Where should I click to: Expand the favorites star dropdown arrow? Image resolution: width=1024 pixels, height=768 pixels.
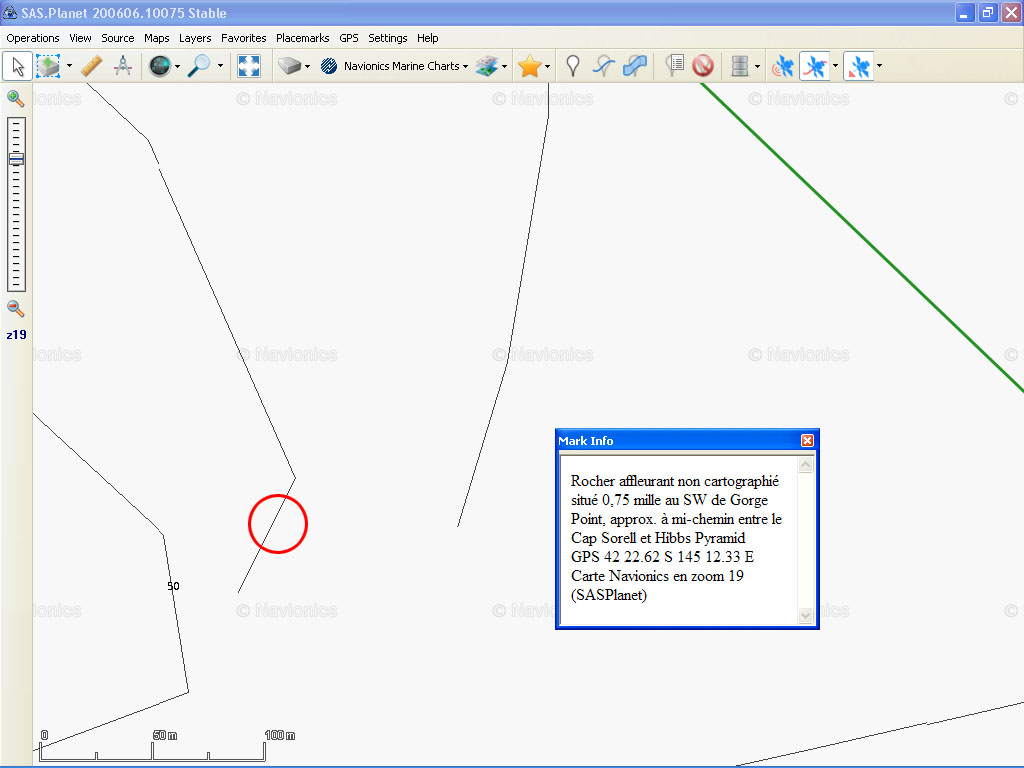pos(547,66)
